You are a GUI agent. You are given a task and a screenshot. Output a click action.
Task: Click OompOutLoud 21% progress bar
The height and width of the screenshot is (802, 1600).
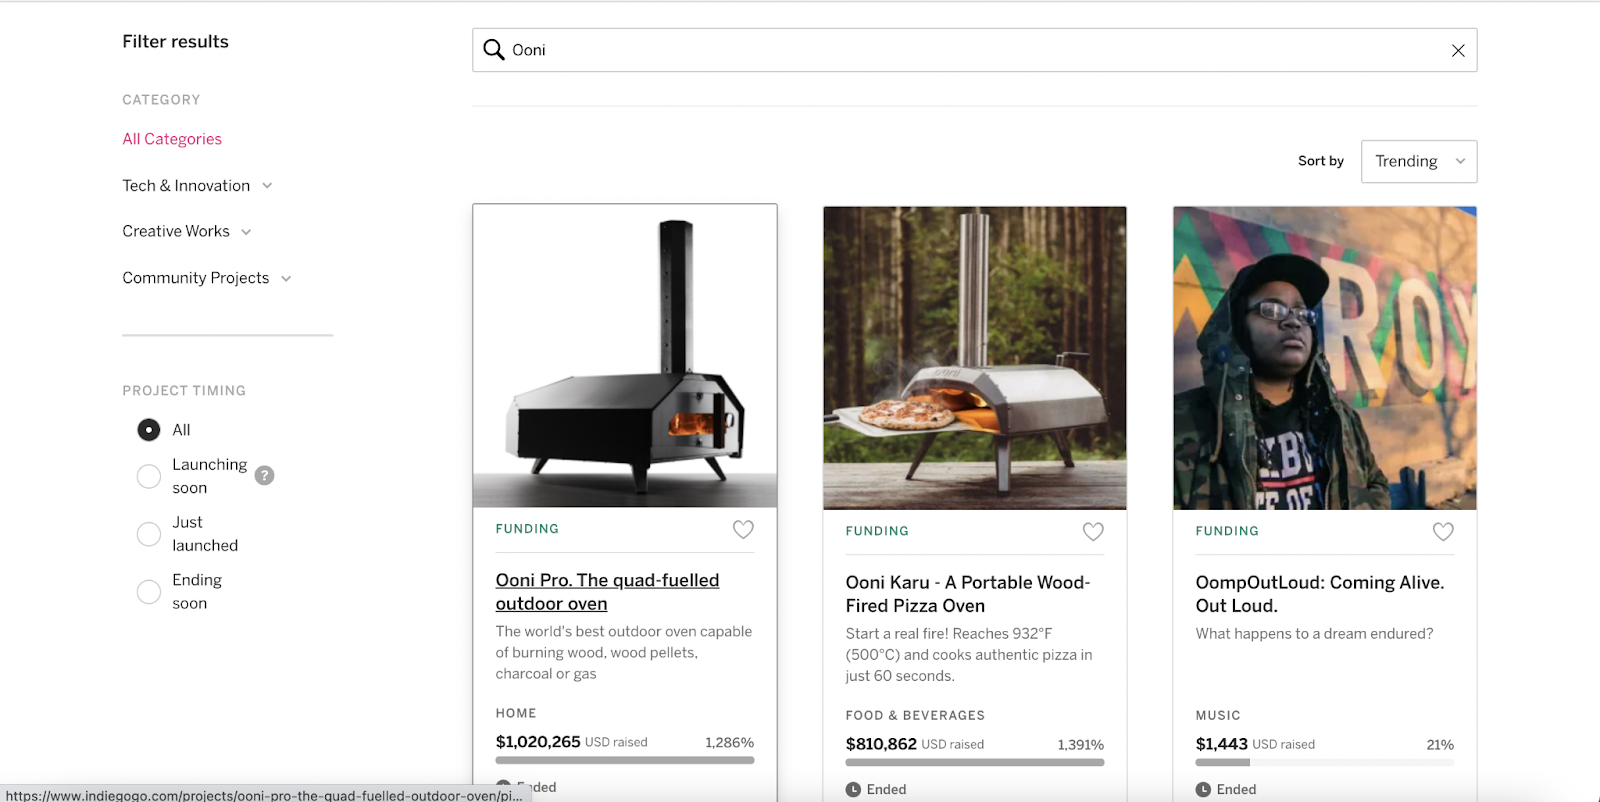coord(1325,762)
